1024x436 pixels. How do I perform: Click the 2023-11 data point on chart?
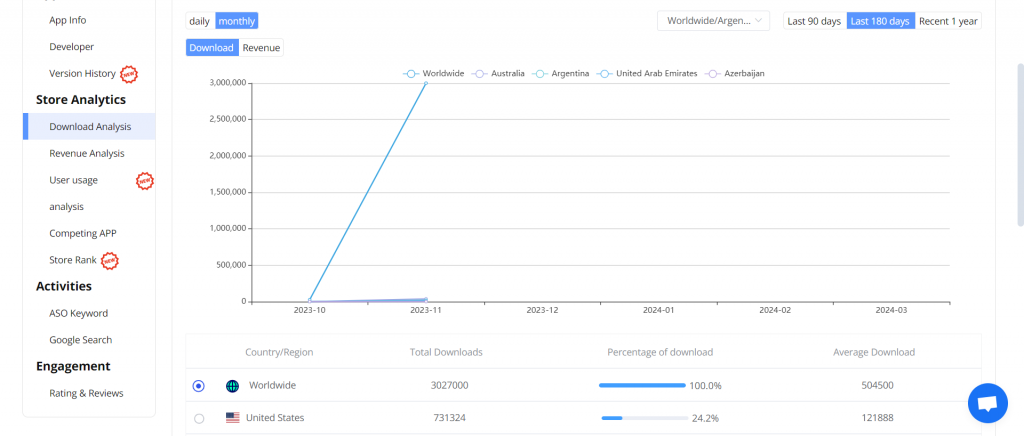pyautogui.click(x=426, y=83)
